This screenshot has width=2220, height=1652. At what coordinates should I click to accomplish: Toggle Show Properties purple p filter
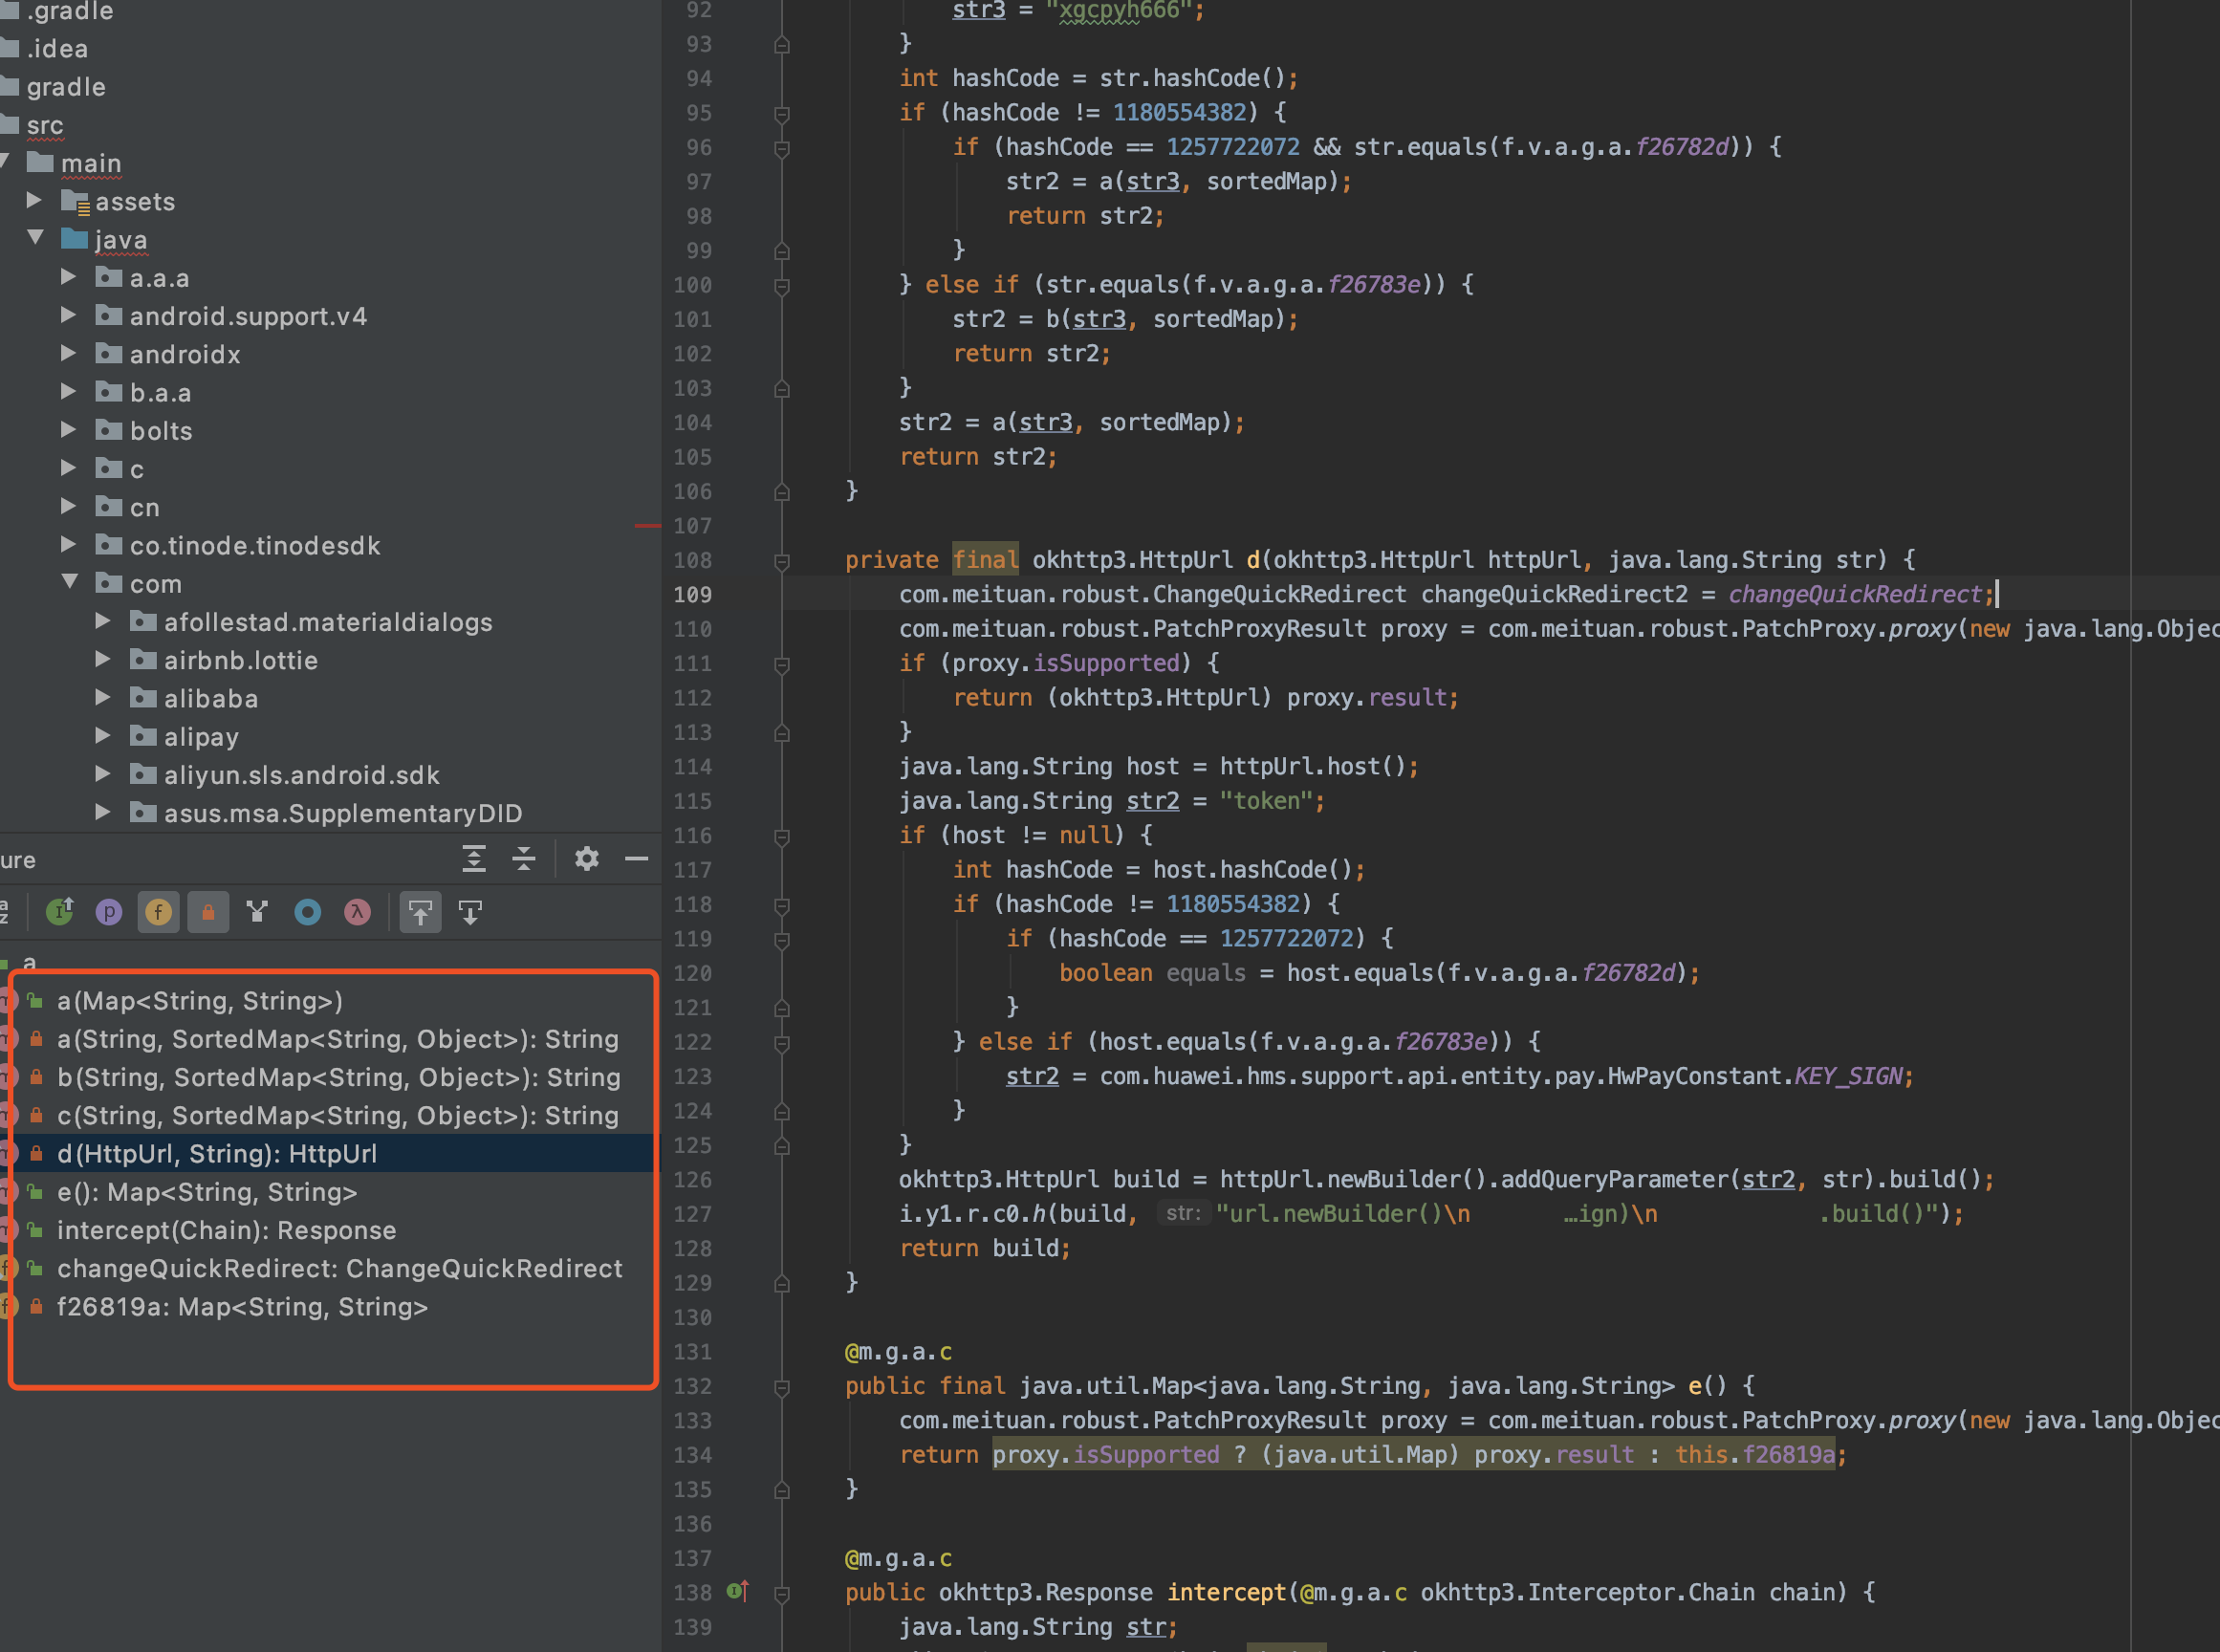pos(109,912)
